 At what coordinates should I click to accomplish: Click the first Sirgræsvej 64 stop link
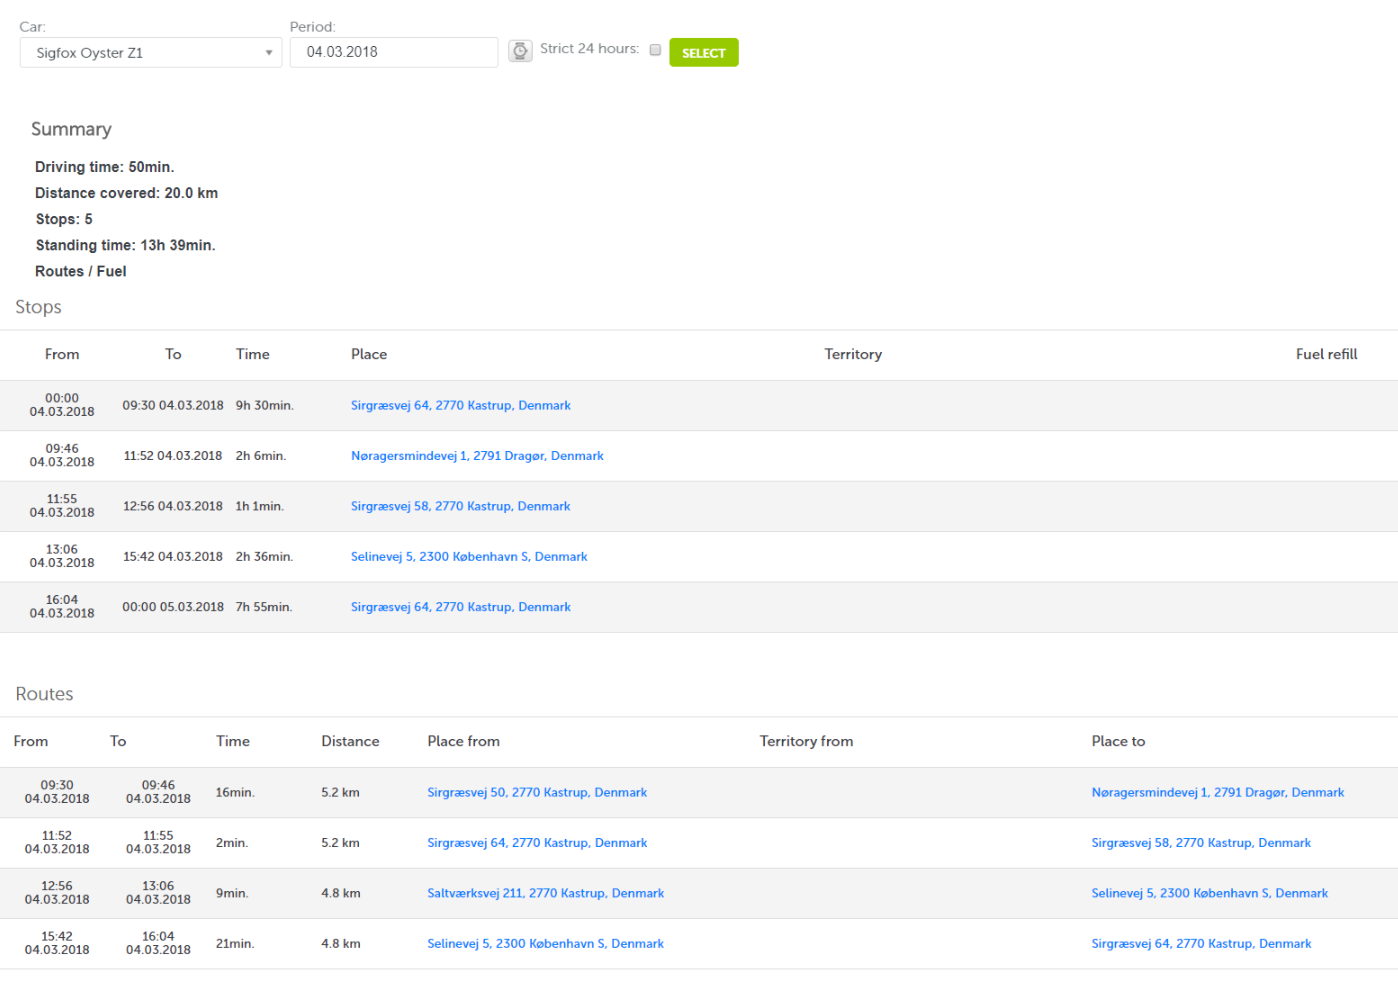tap(460, 406)
